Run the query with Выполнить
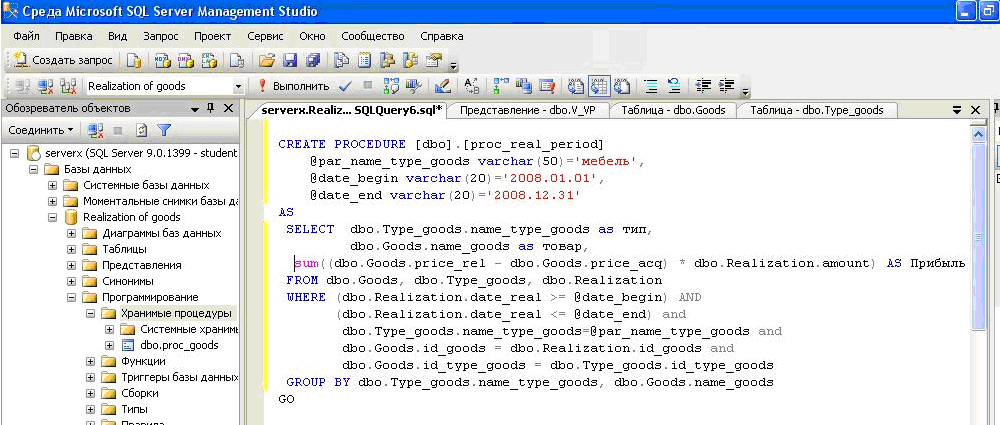 pyautogui.click(x=293, y=86)
